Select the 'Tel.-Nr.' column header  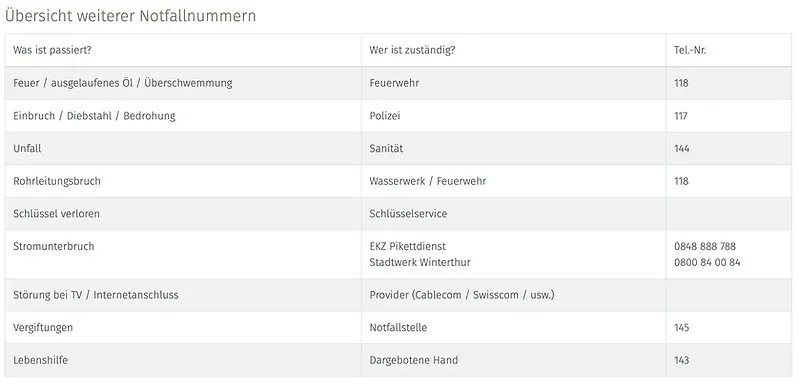tap(690, 50)
